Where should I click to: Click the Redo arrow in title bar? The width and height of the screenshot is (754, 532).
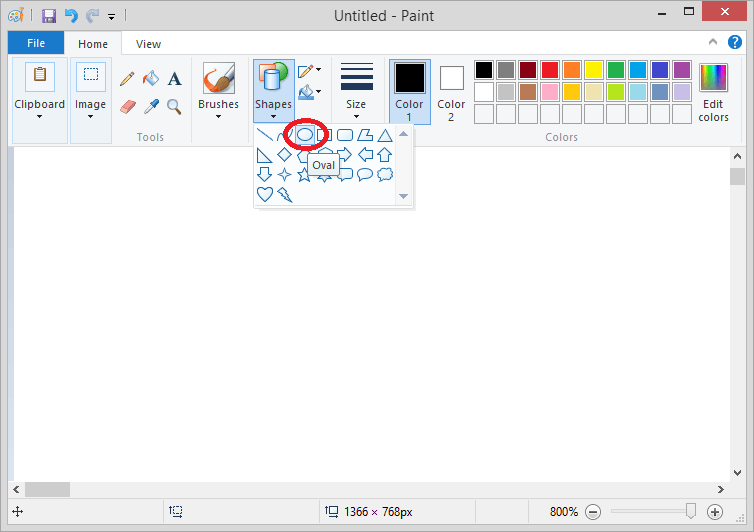(x=92, y=16)
